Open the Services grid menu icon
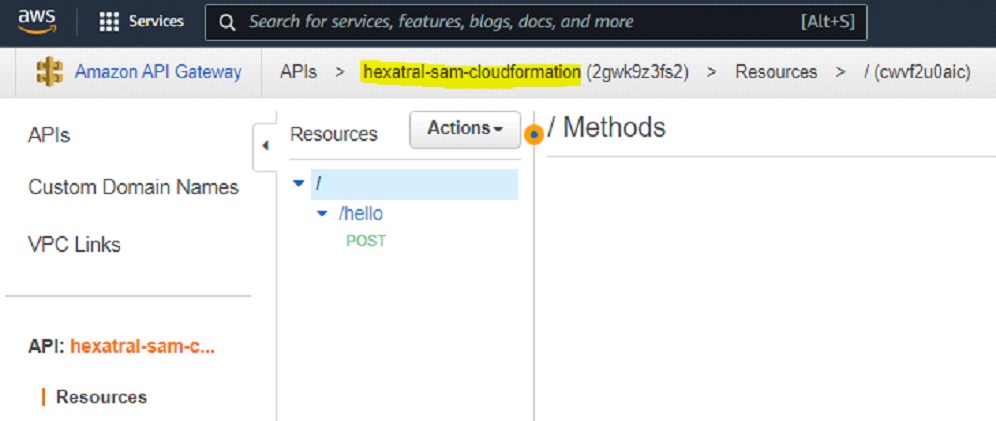Image resolution: width=996 pixels, height=421 pixels. (109, 22)
